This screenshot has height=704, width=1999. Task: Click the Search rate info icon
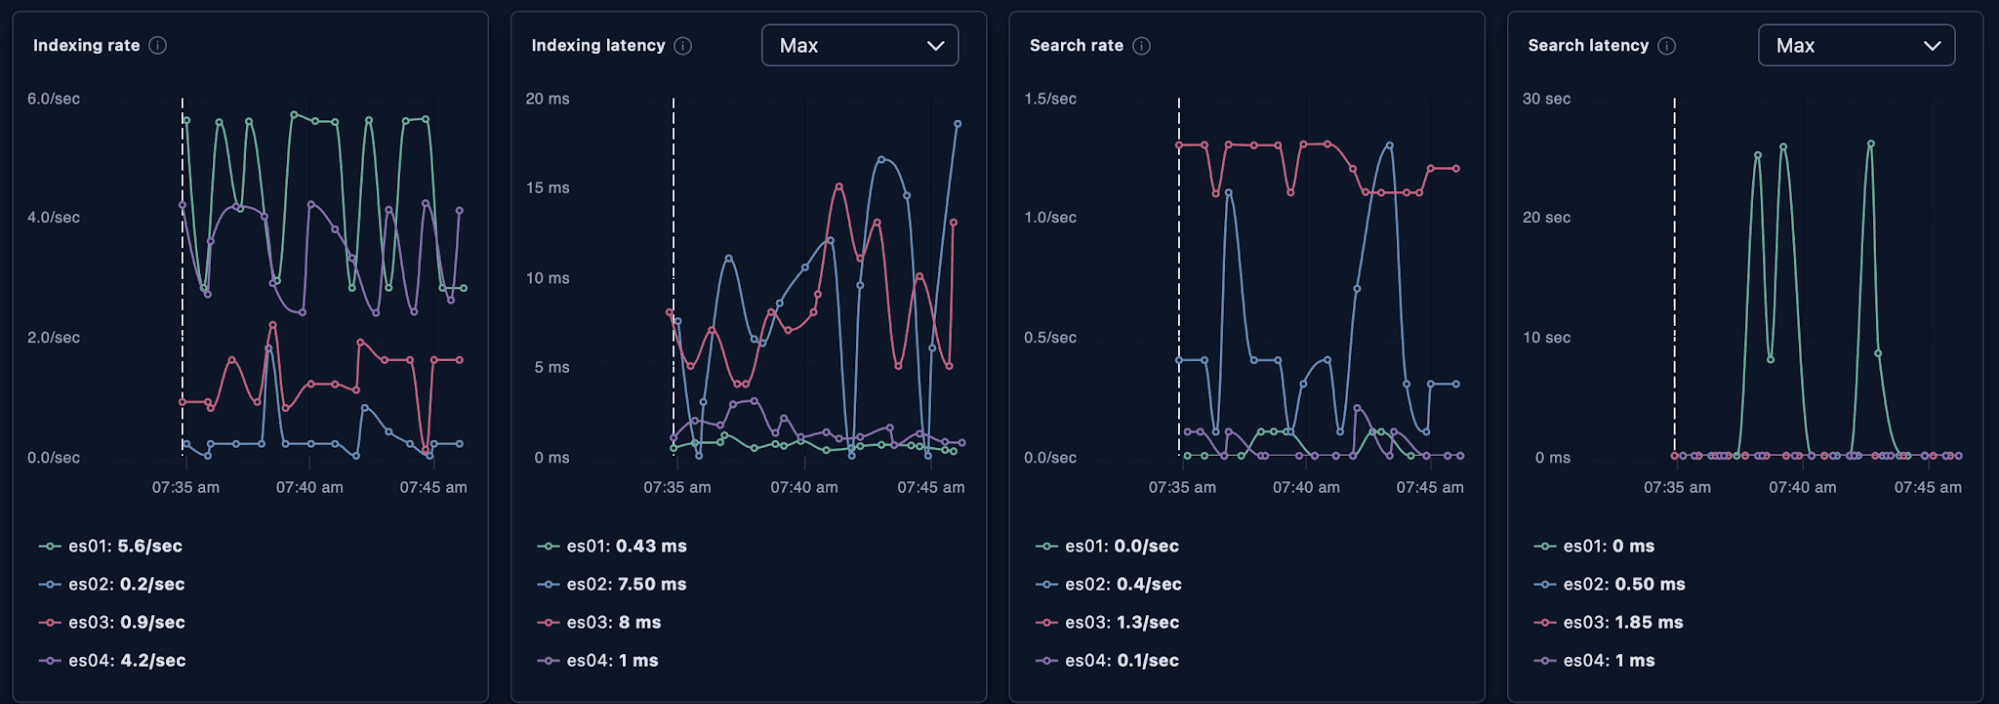click(x=1141, y=45)
